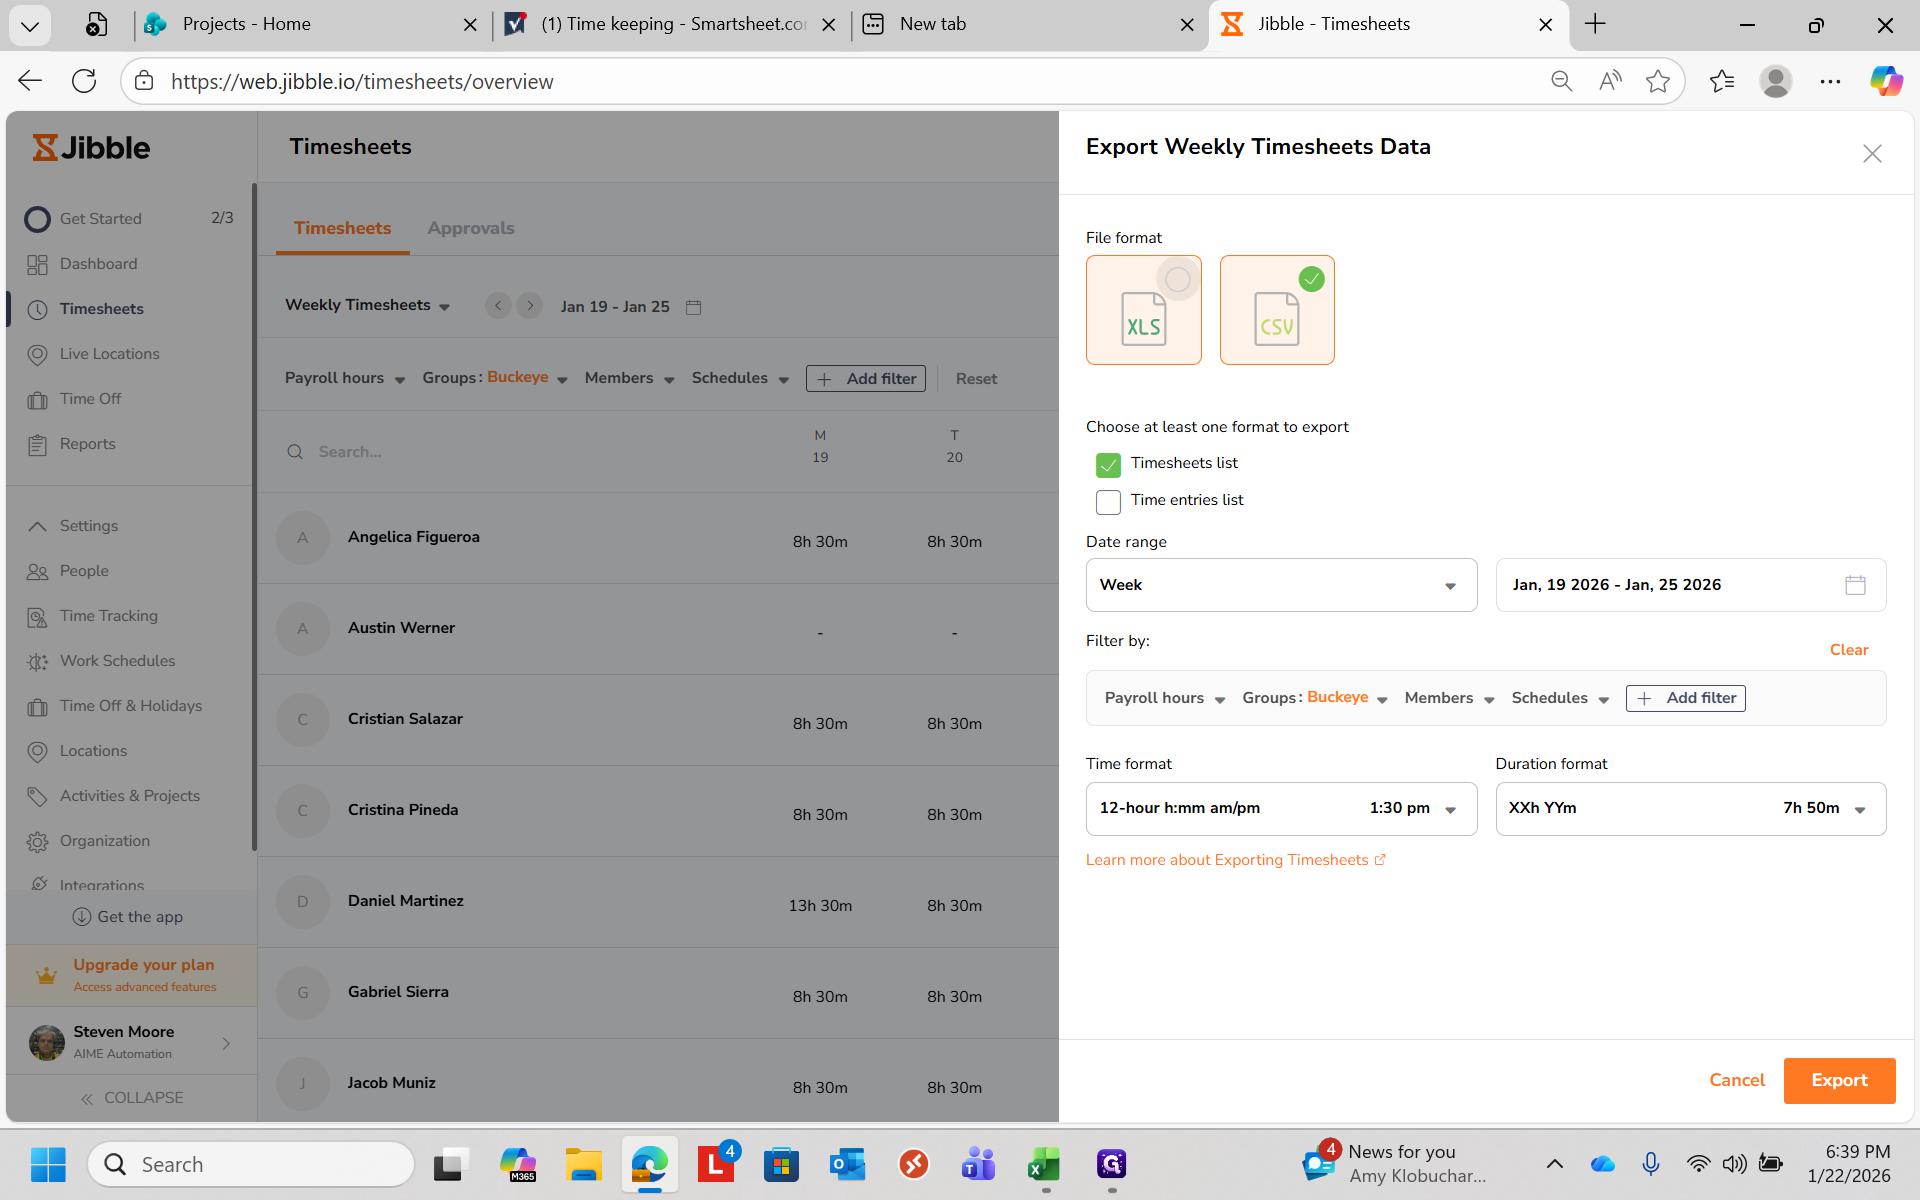Open the Time format dropdown
This screenshot has height=1200, width=1920.
1280,808
